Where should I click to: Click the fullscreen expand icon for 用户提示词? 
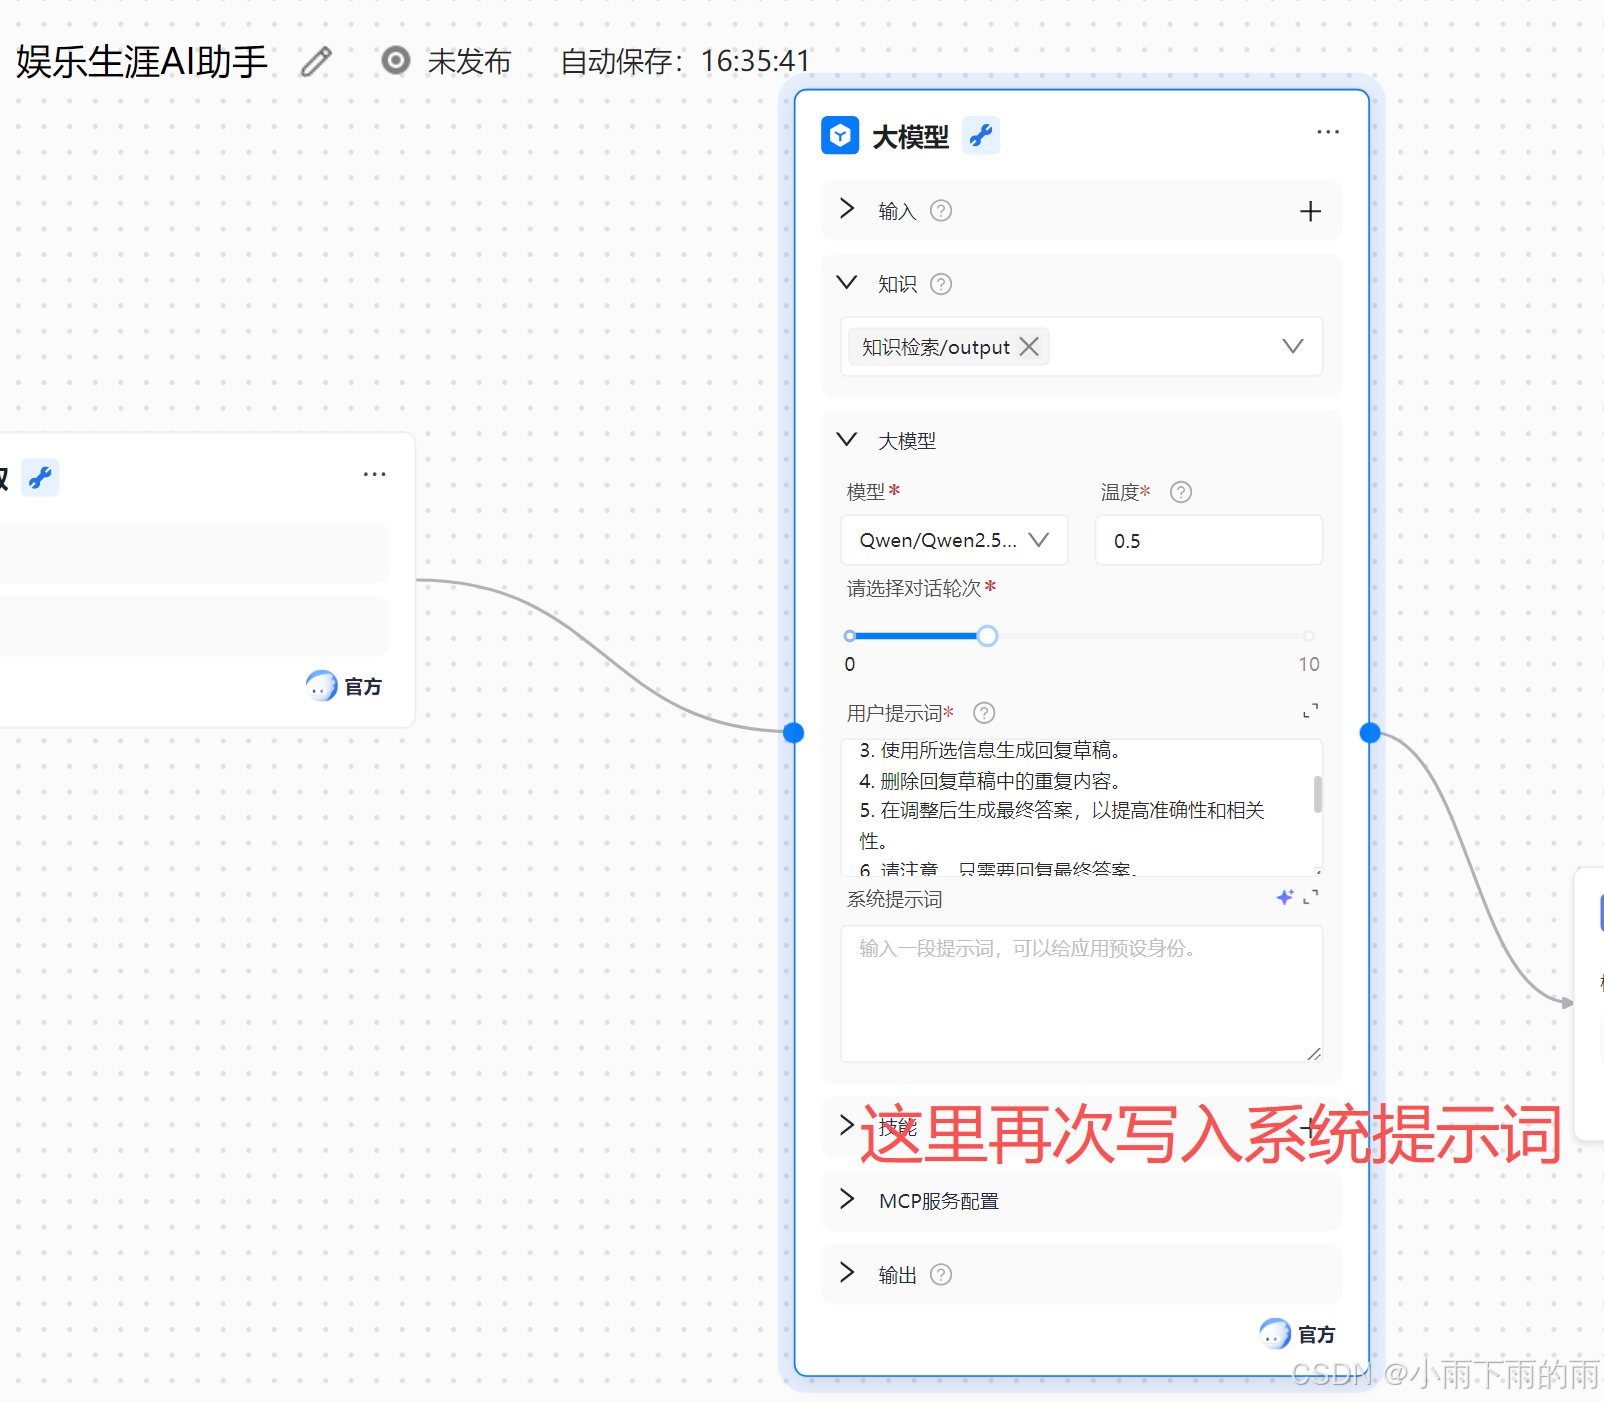pyautogui.click(x=1310, y=711)
